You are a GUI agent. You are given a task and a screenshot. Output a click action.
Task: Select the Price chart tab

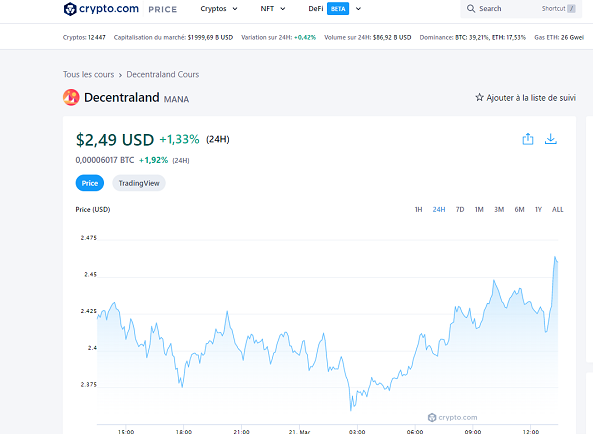pos(90,183)
